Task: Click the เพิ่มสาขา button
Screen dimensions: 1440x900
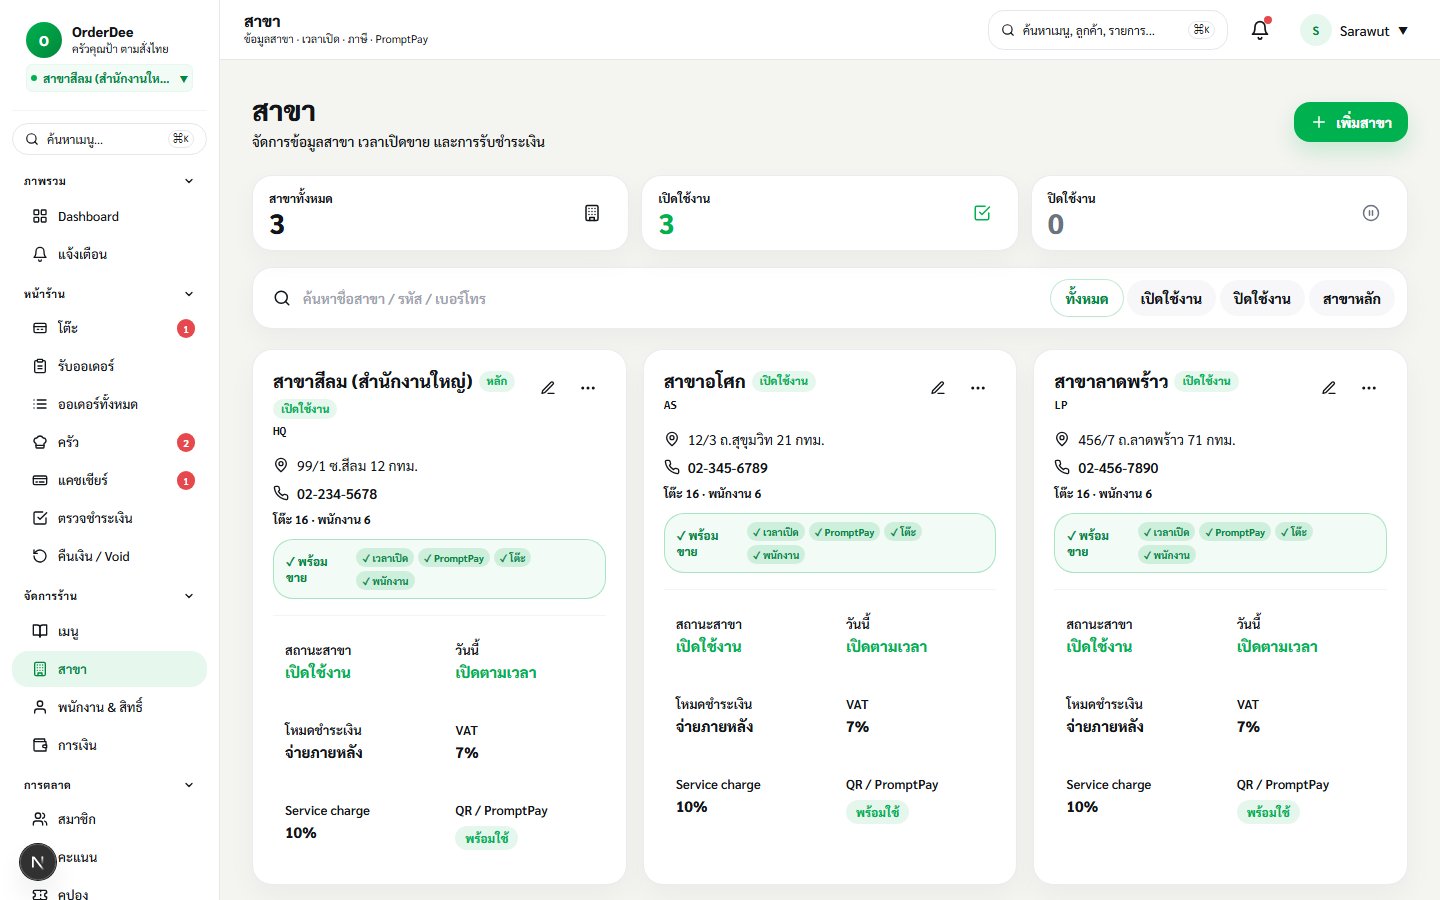Action: pyautogui.click(x=1350, y=122)
